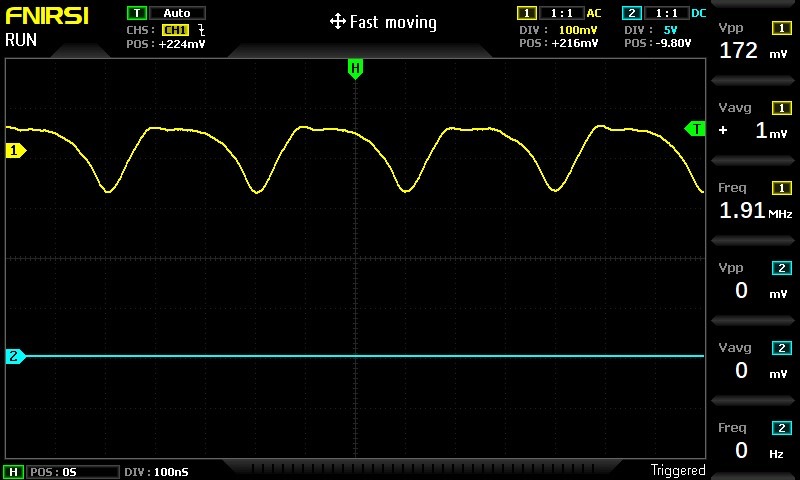Click channel 2 POS -9.80V value
This screenshot has height=480, width=800.
click(673, 43)
